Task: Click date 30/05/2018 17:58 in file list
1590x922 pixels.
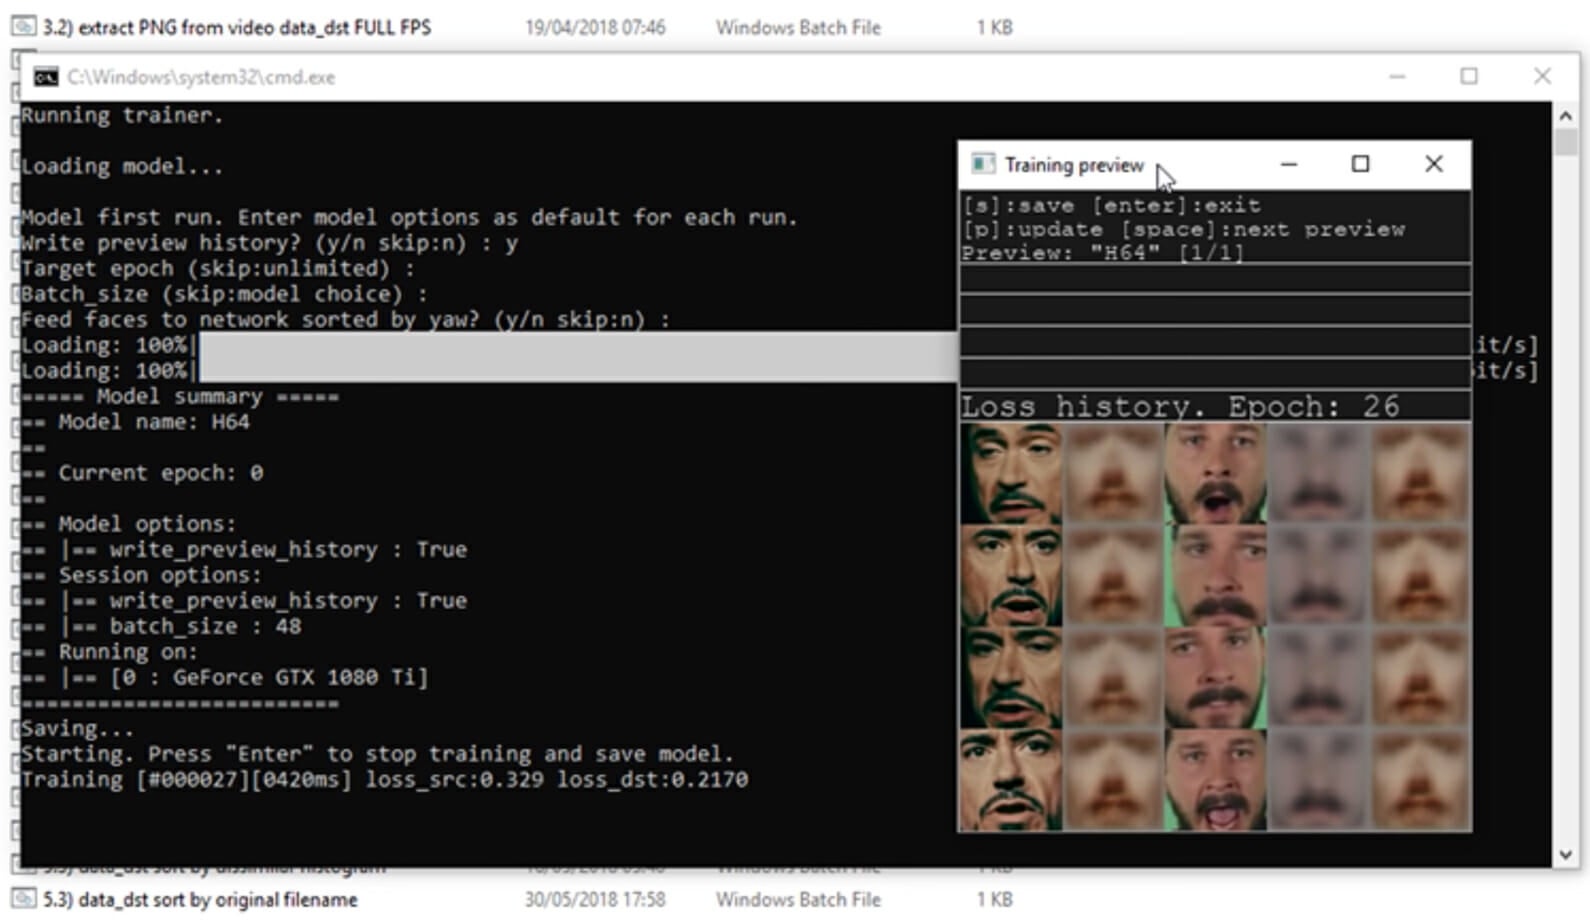Action: [595, 899]
